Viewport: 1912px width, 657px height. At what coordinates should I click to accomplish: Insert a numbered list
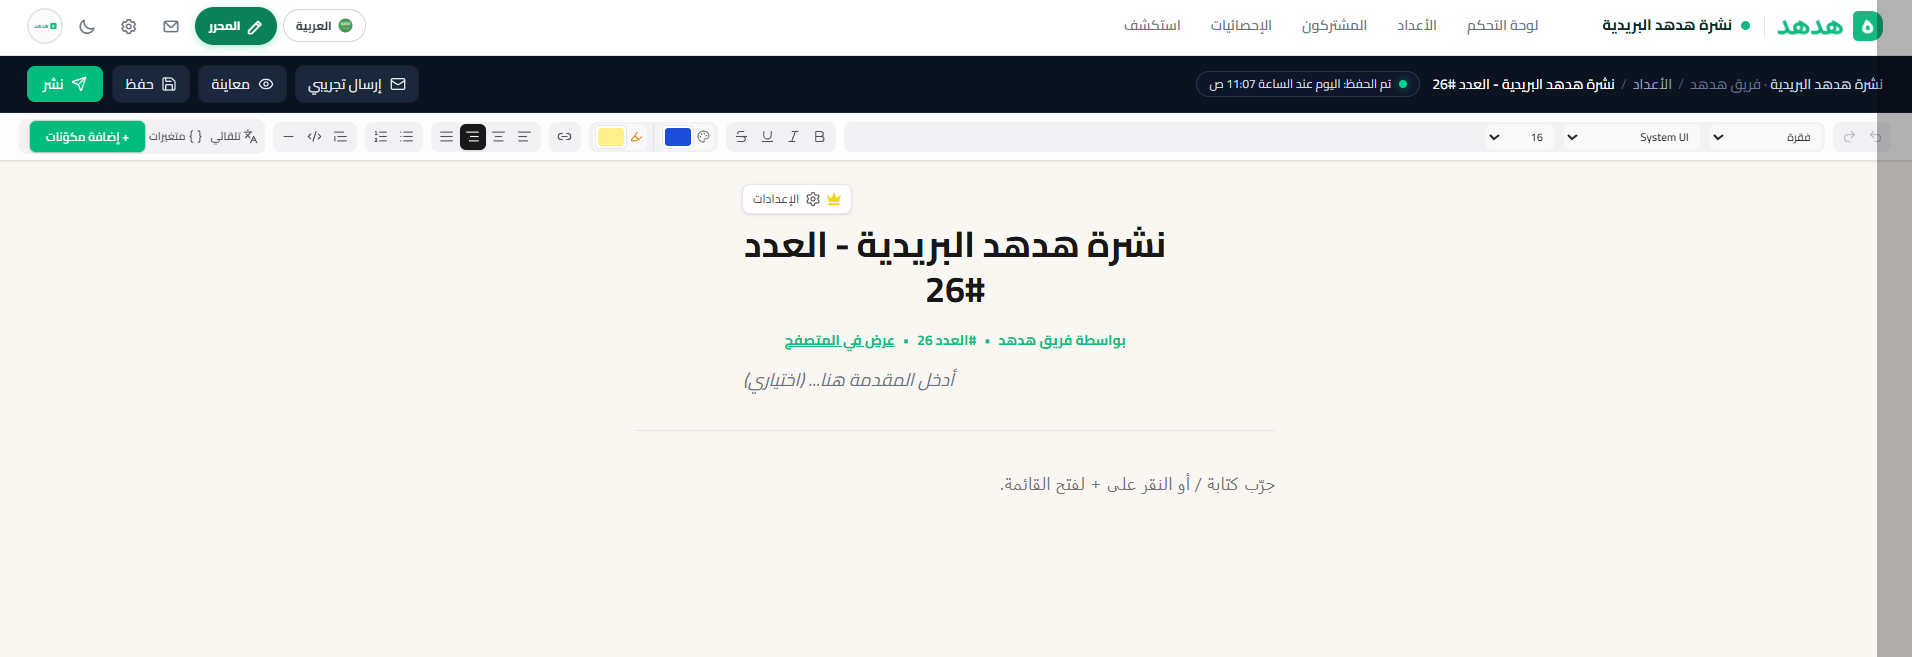[x=381, y=137]
